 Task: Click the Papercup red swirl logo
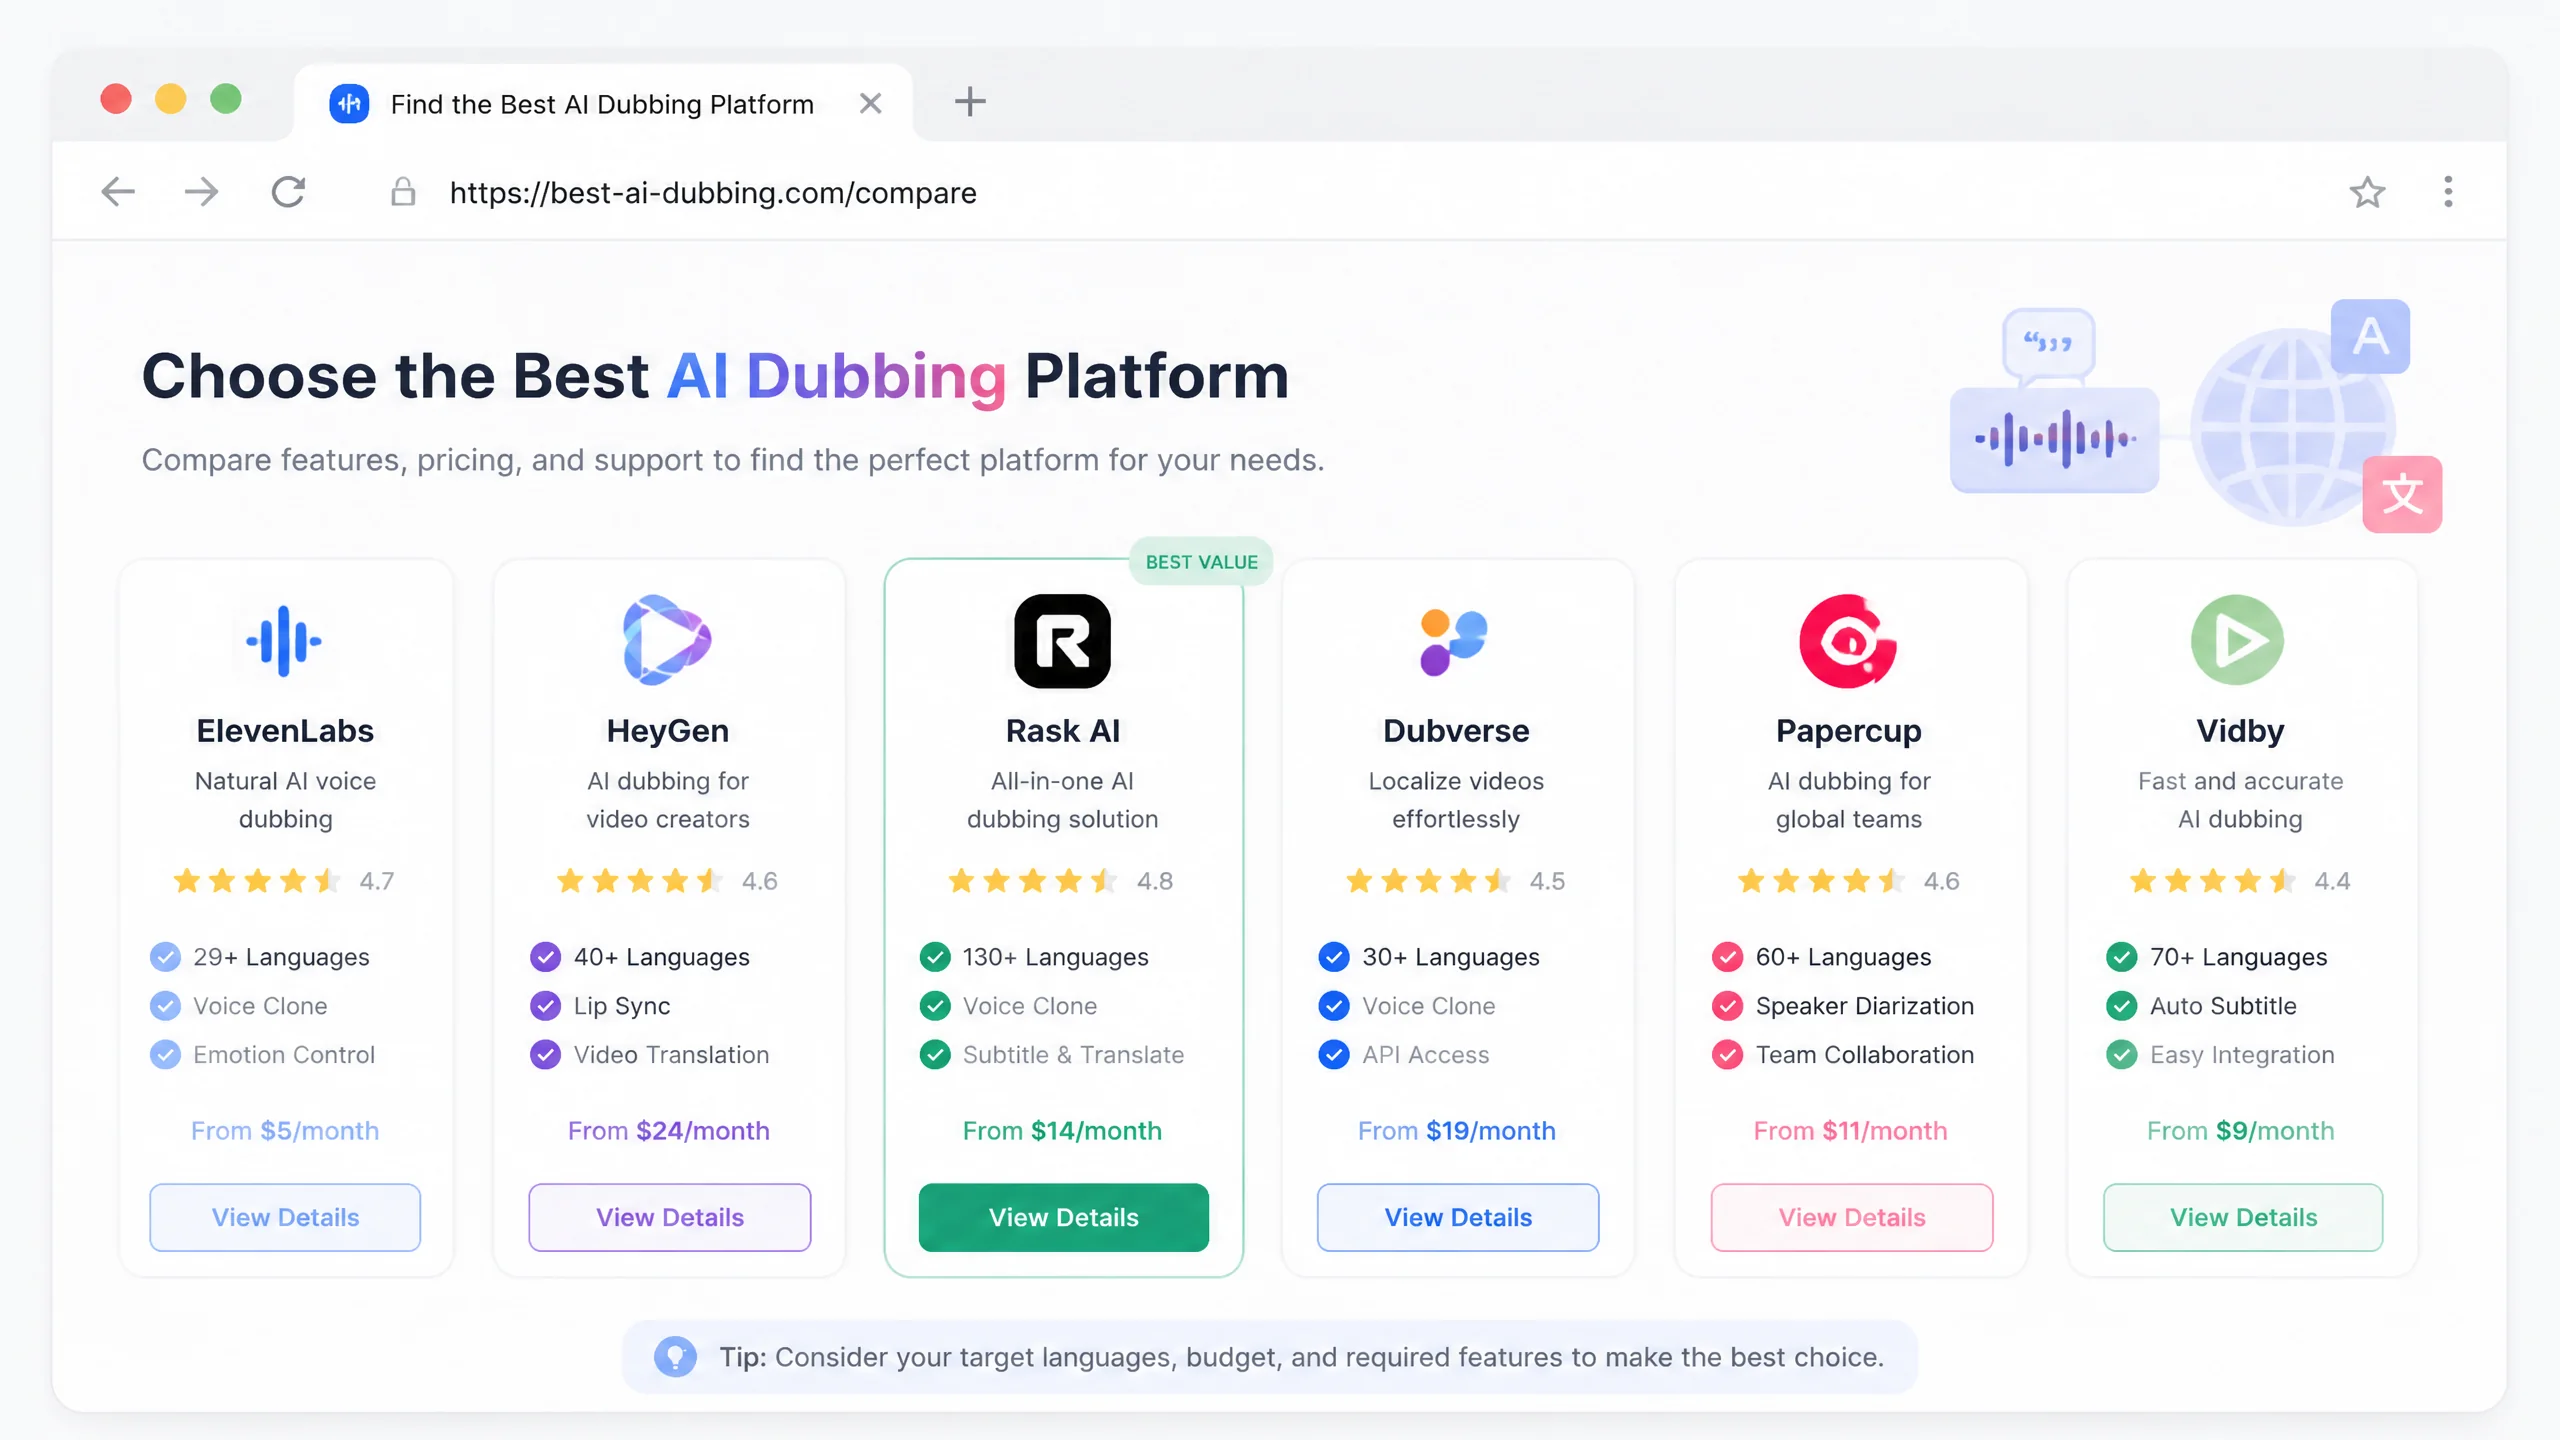click(1848, 641)
